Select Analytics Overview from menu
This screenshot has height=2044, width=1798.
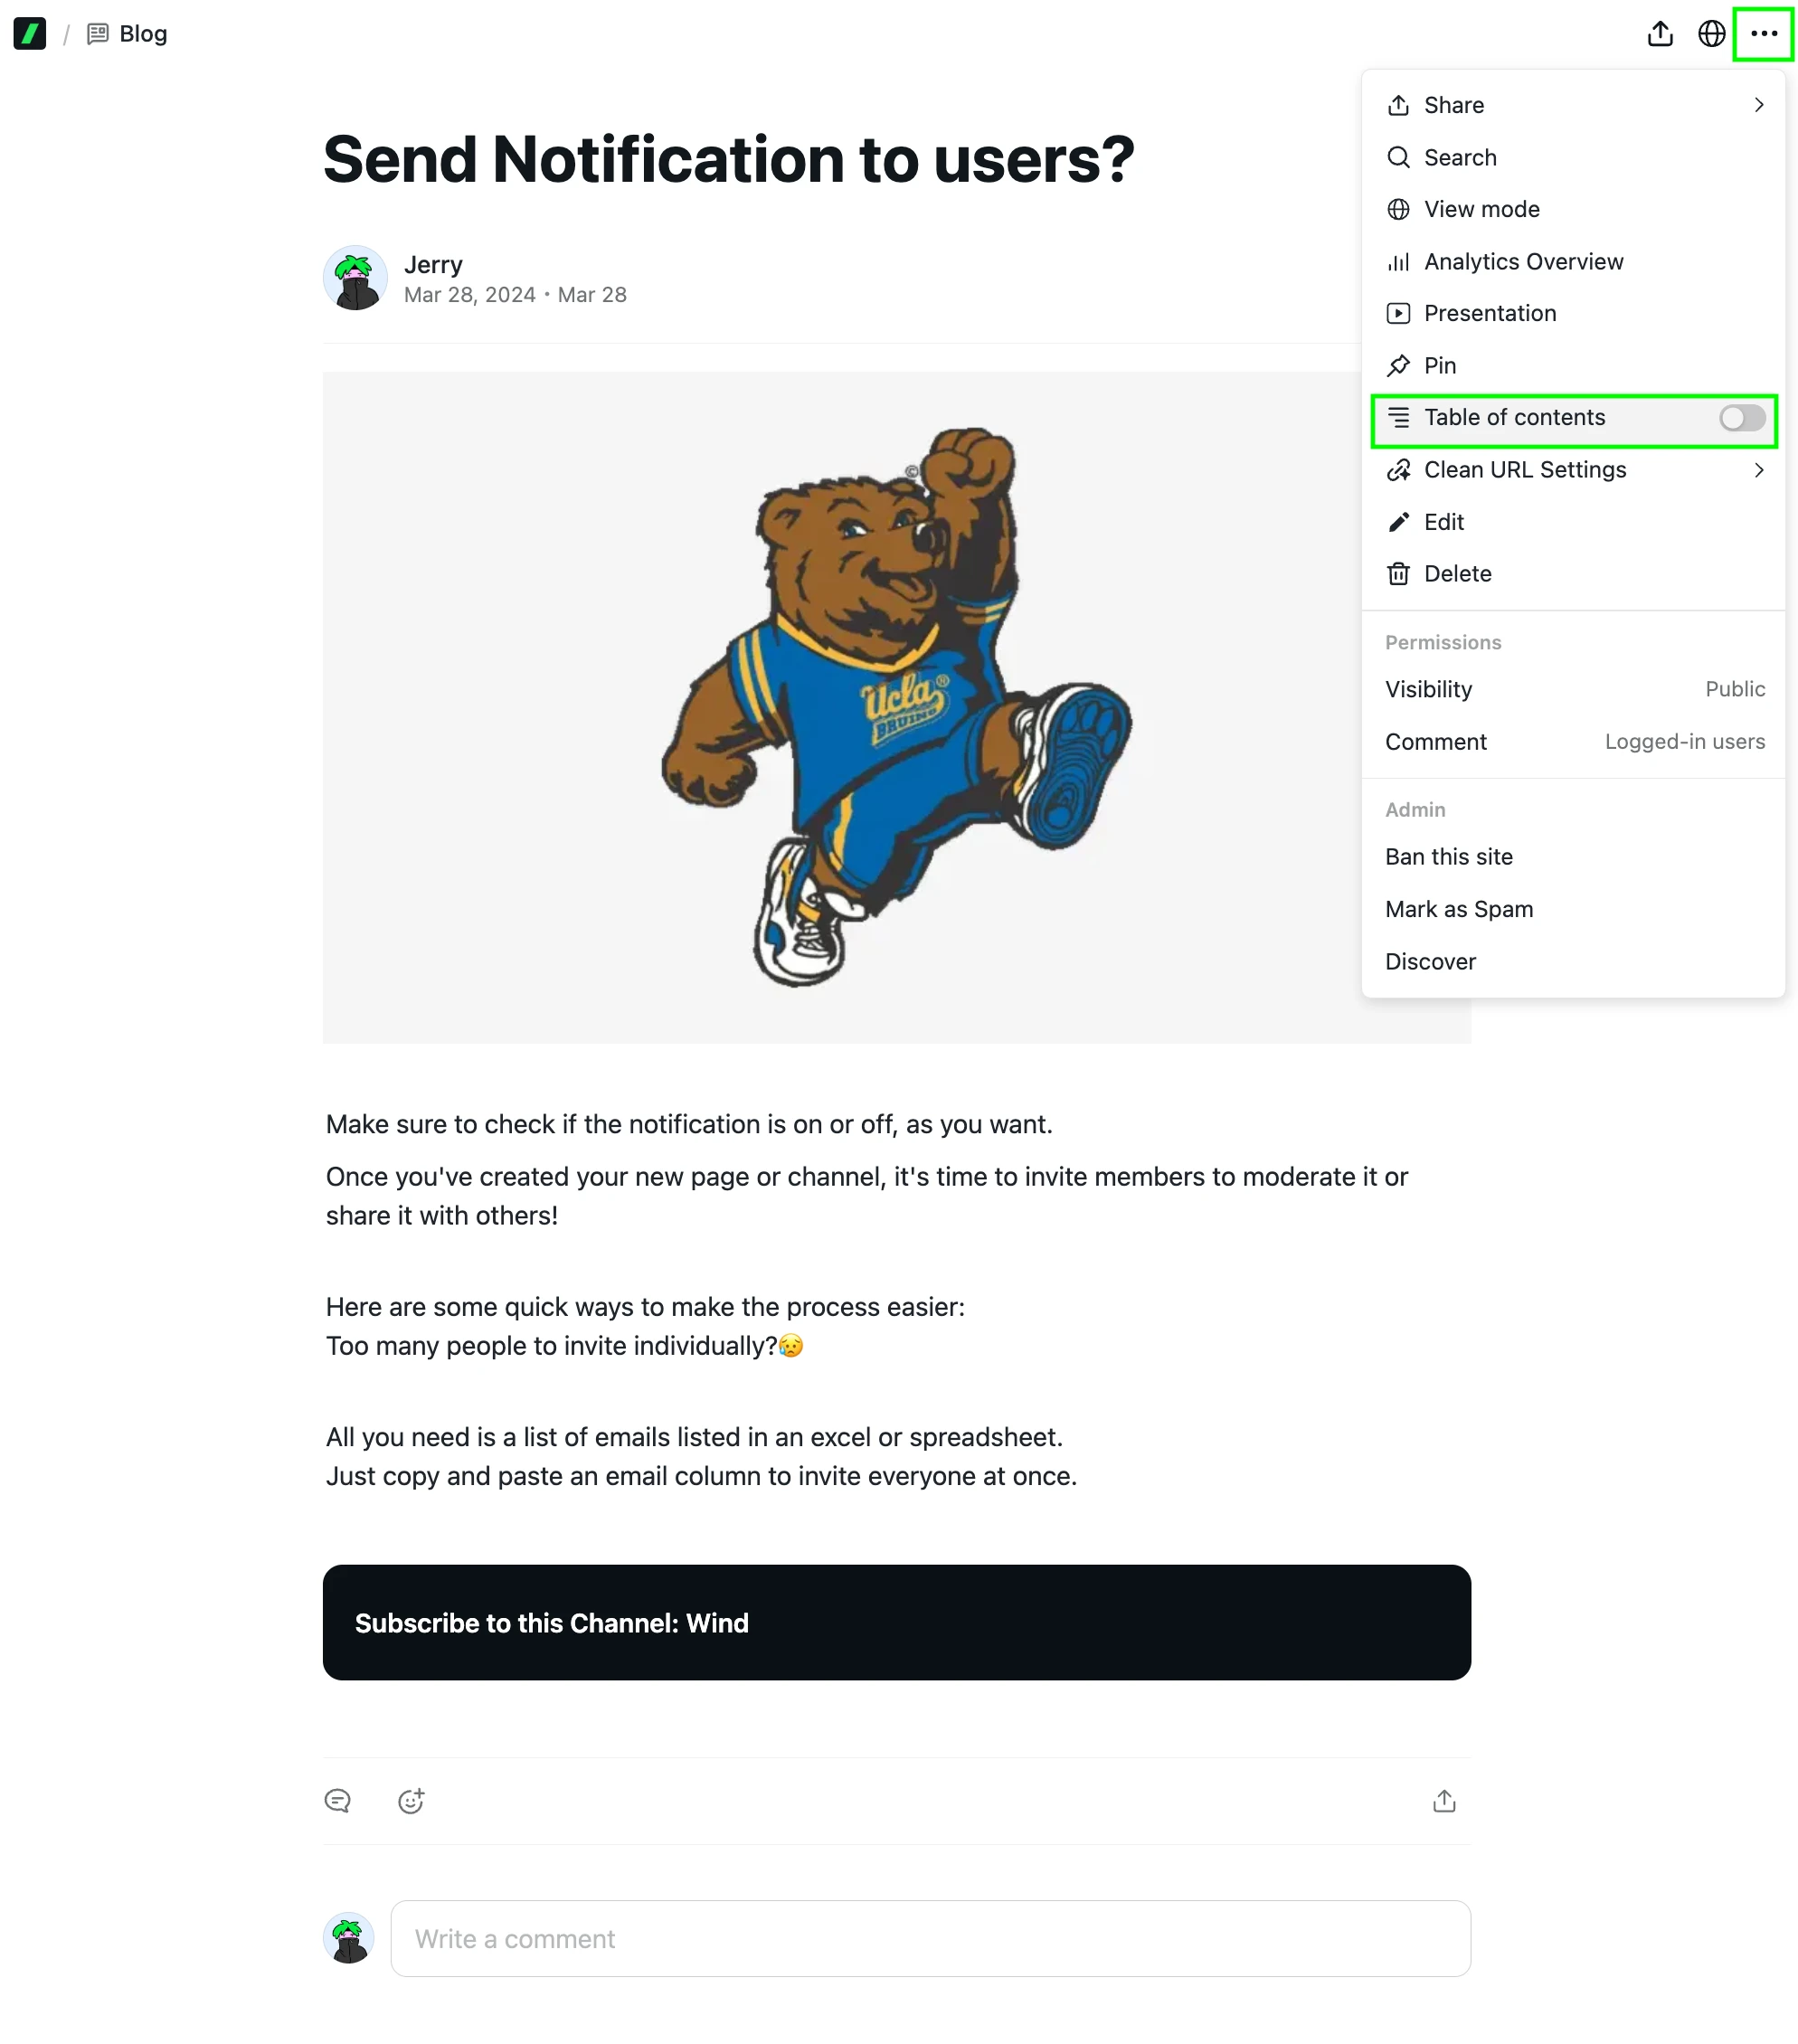pyautogui.click(x=1522, y=262)
